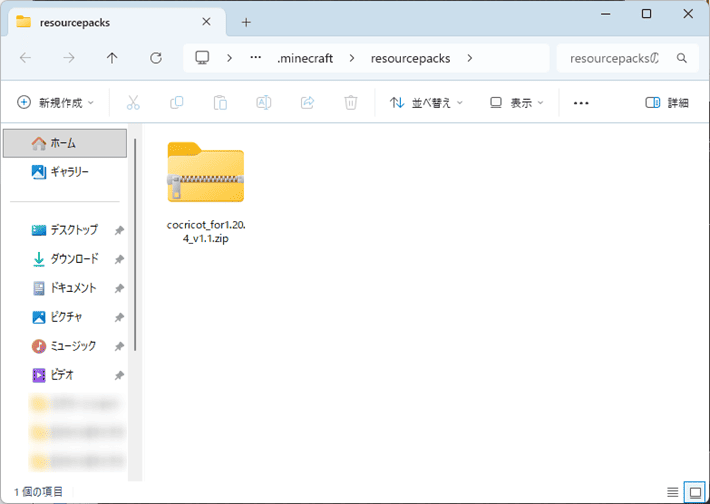Open ビデオ in the sidebar
The height and width of the screenshot is (504, 710).
coord(53,375)
